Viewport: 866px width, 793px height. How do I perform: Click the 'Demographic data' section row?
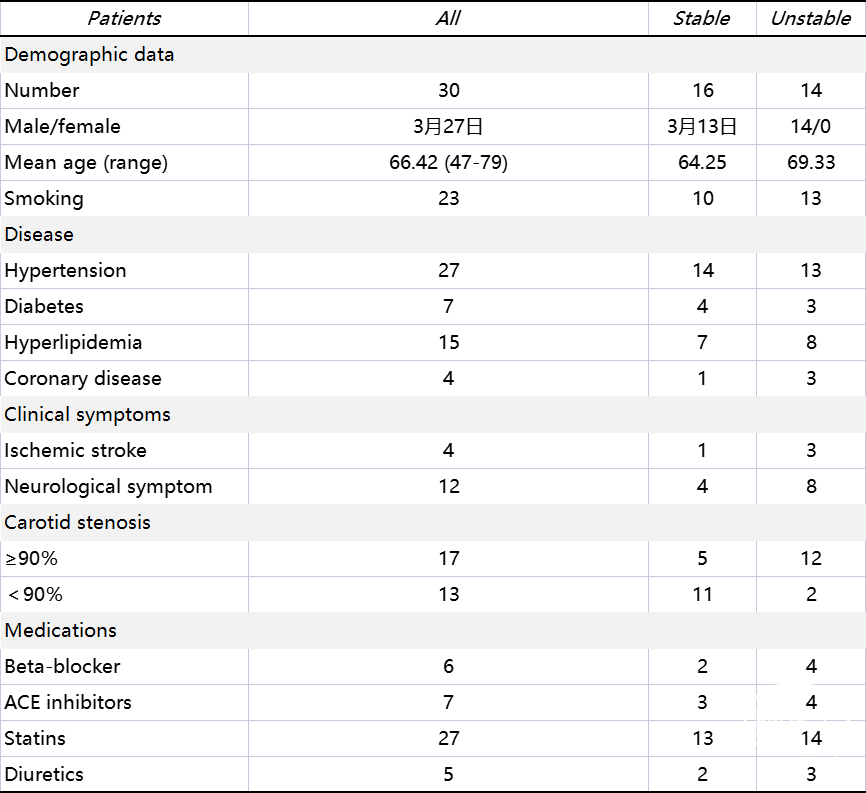pyautogui.click(x=89, y=54)
